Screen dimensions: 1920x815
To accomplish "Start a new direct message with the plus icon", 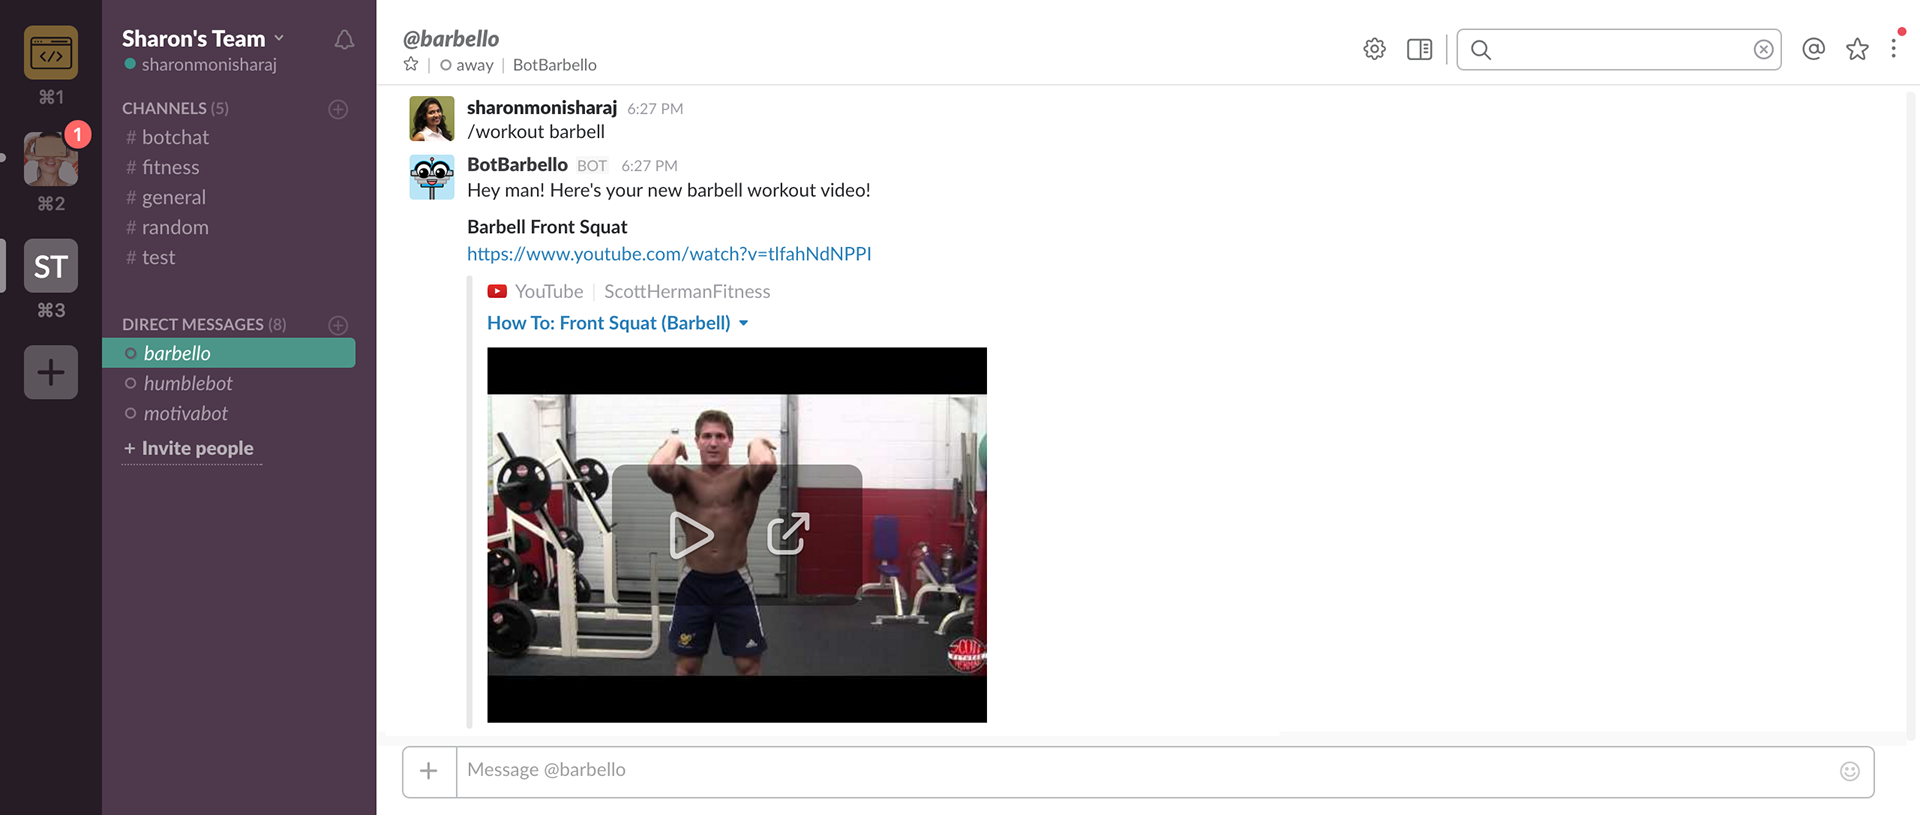I will pos(338,325).
